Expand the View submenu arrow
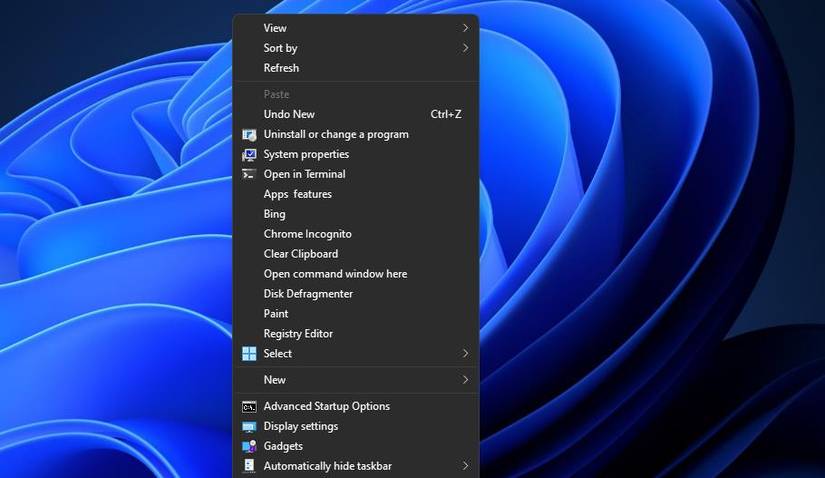Image resolution: width=825 pixels, height=478 pixels. tap(465, 28)
